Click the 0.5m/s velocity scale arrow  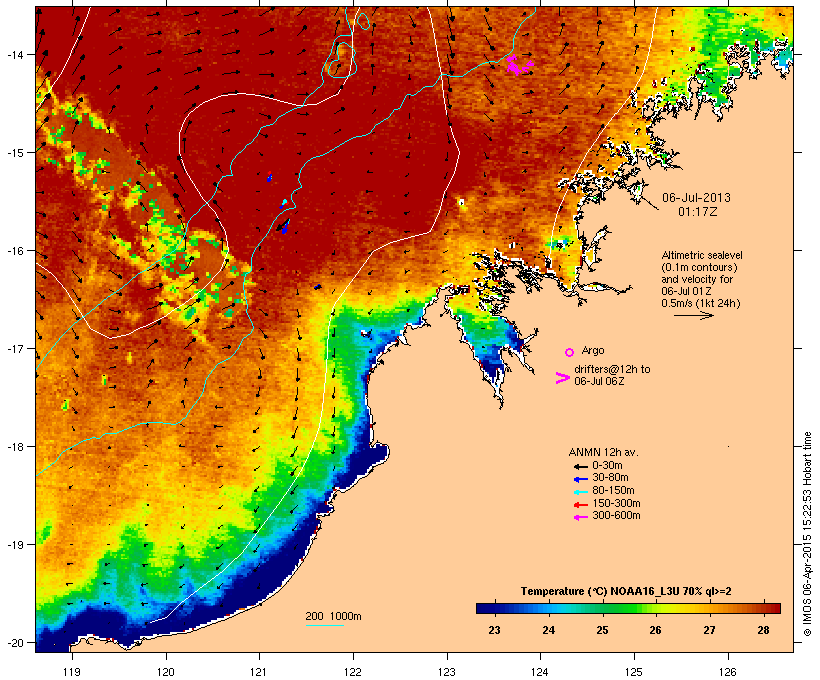pos(693,315)
